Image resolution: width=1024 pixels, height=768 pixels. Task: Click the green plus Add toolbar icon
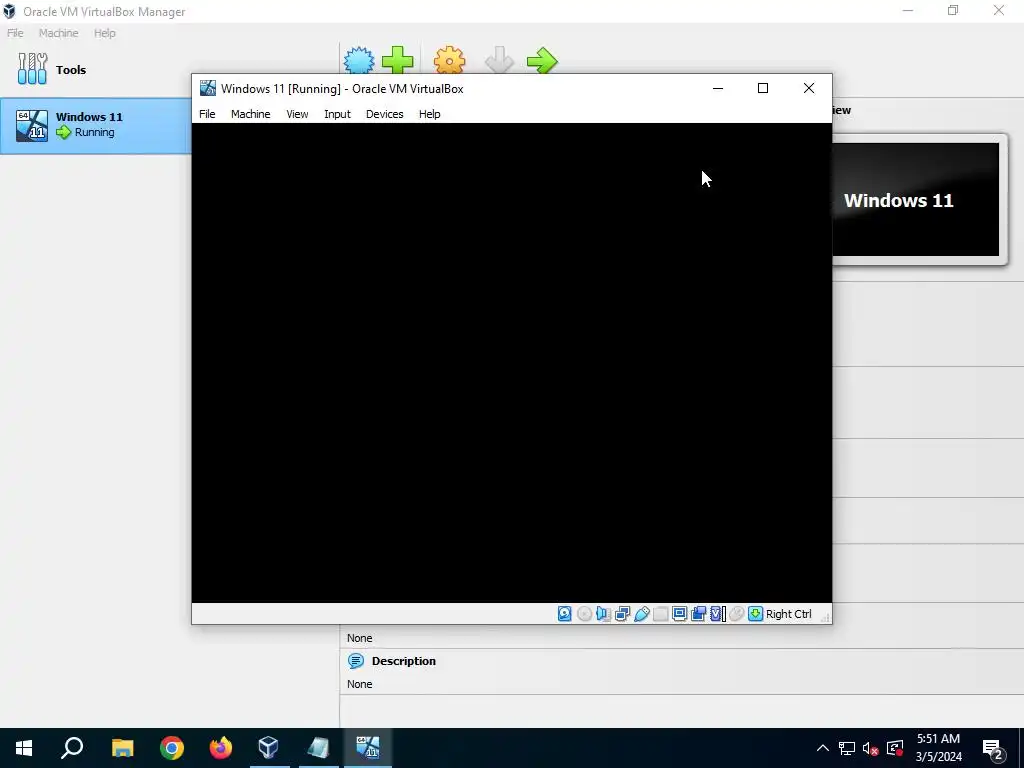(x=398, y=61)
